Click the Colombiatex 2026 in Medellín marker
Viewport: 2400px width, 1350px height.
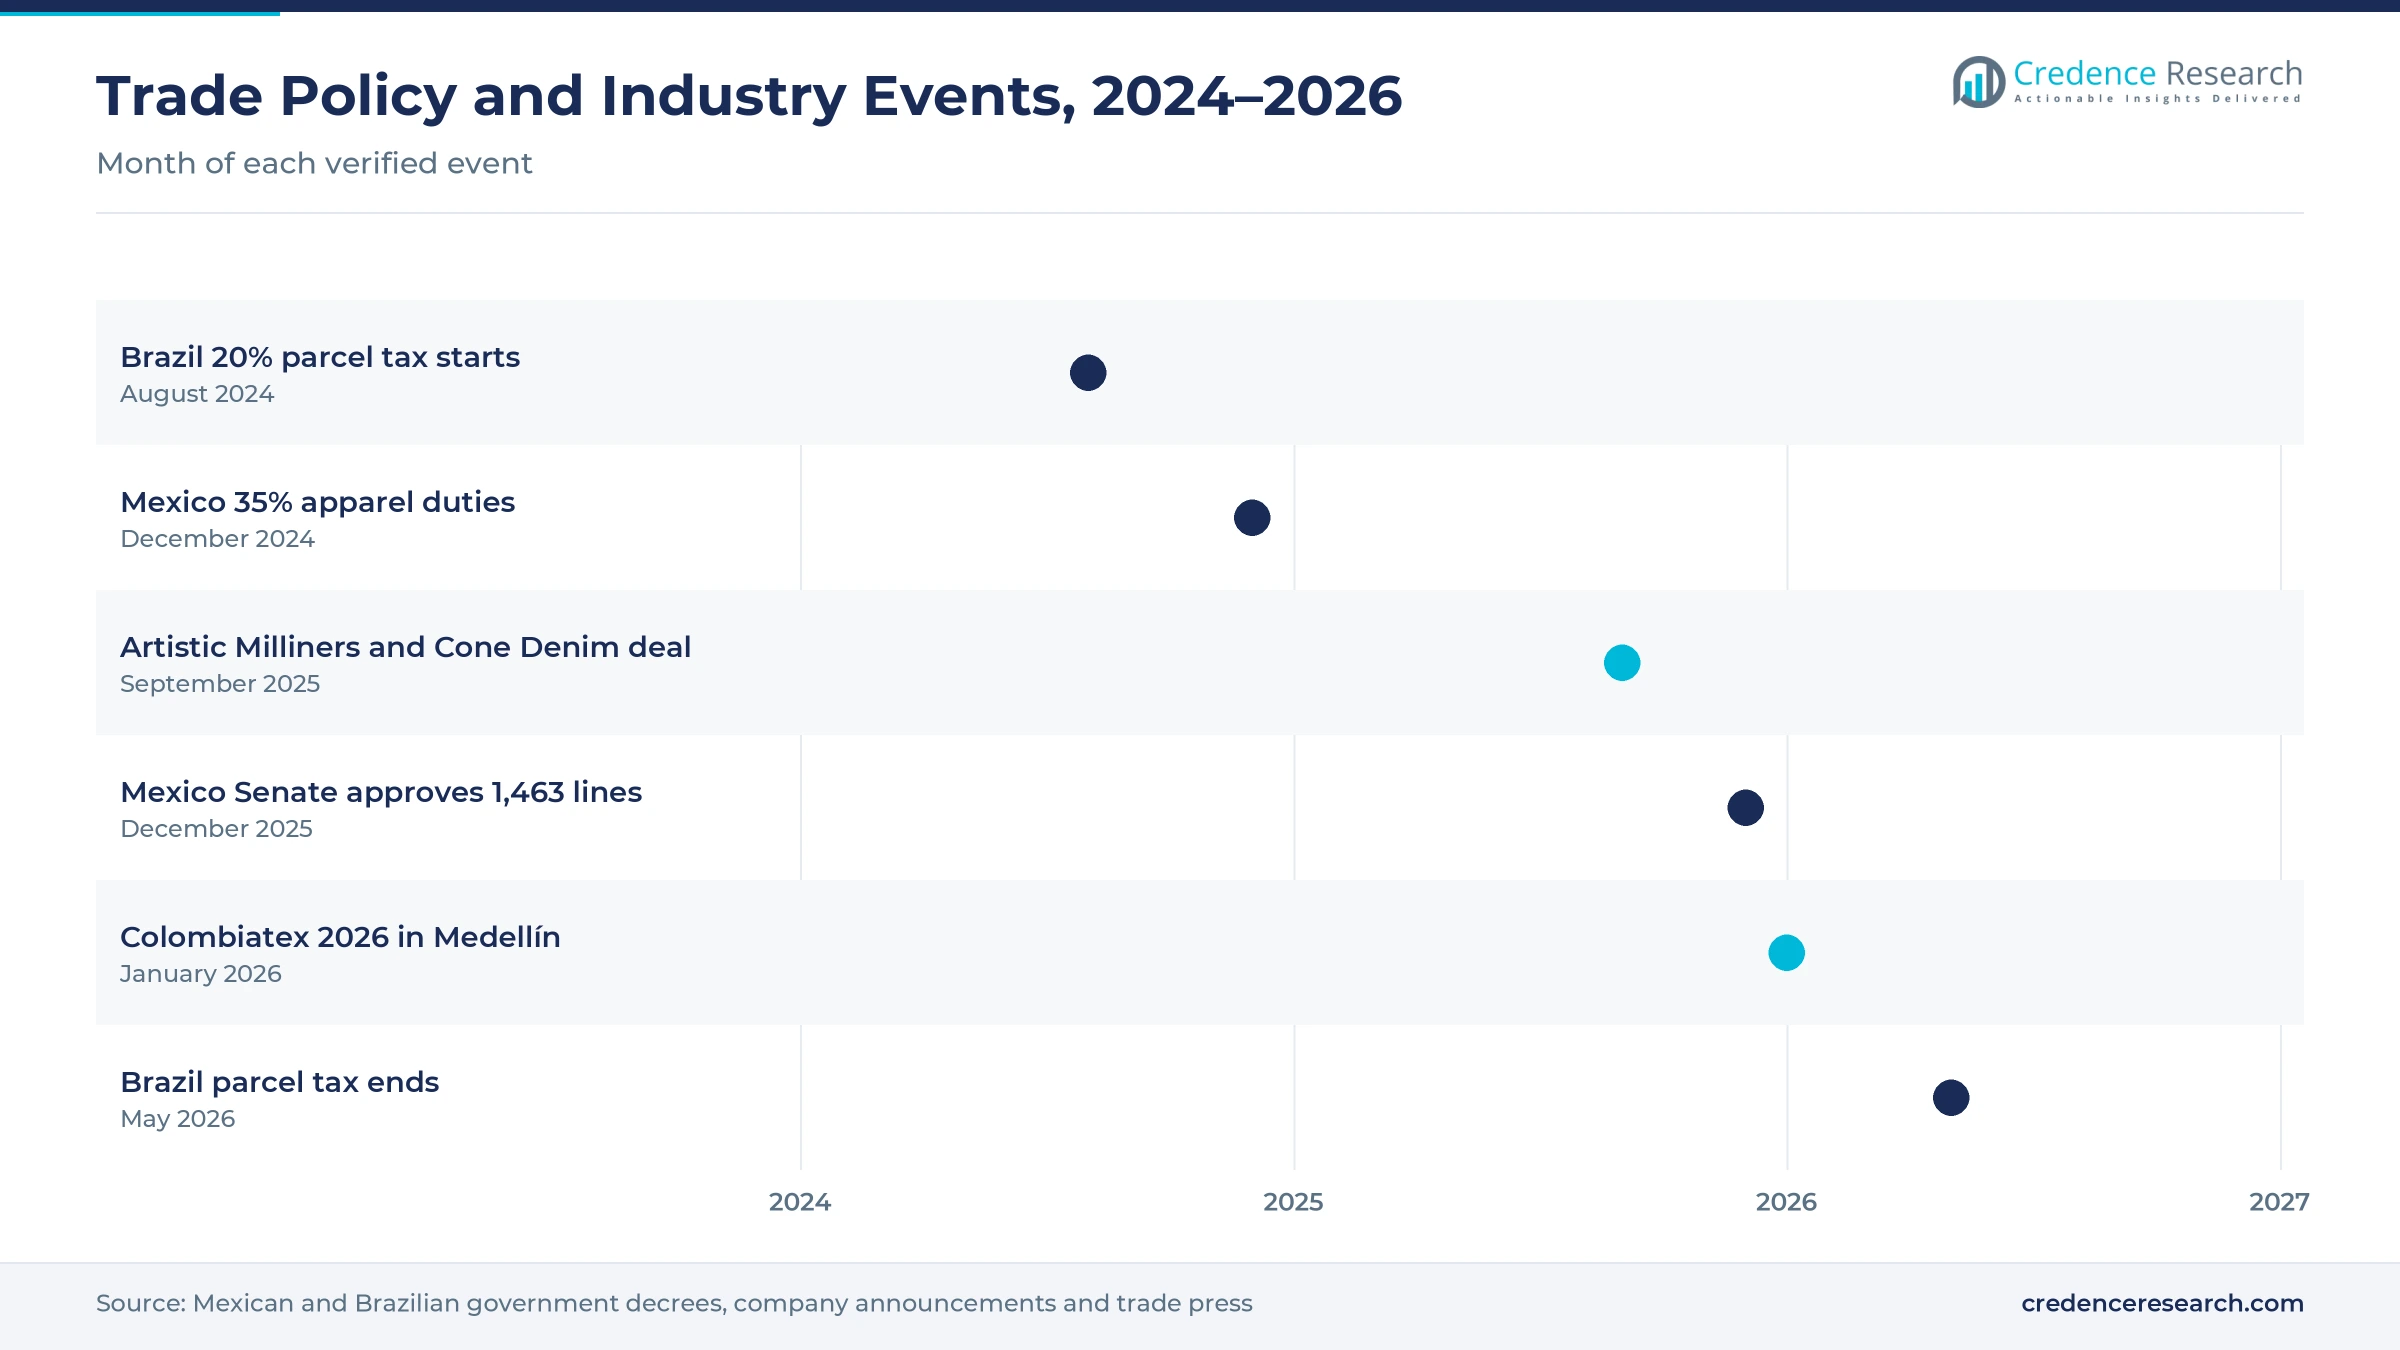point(1787,953)
